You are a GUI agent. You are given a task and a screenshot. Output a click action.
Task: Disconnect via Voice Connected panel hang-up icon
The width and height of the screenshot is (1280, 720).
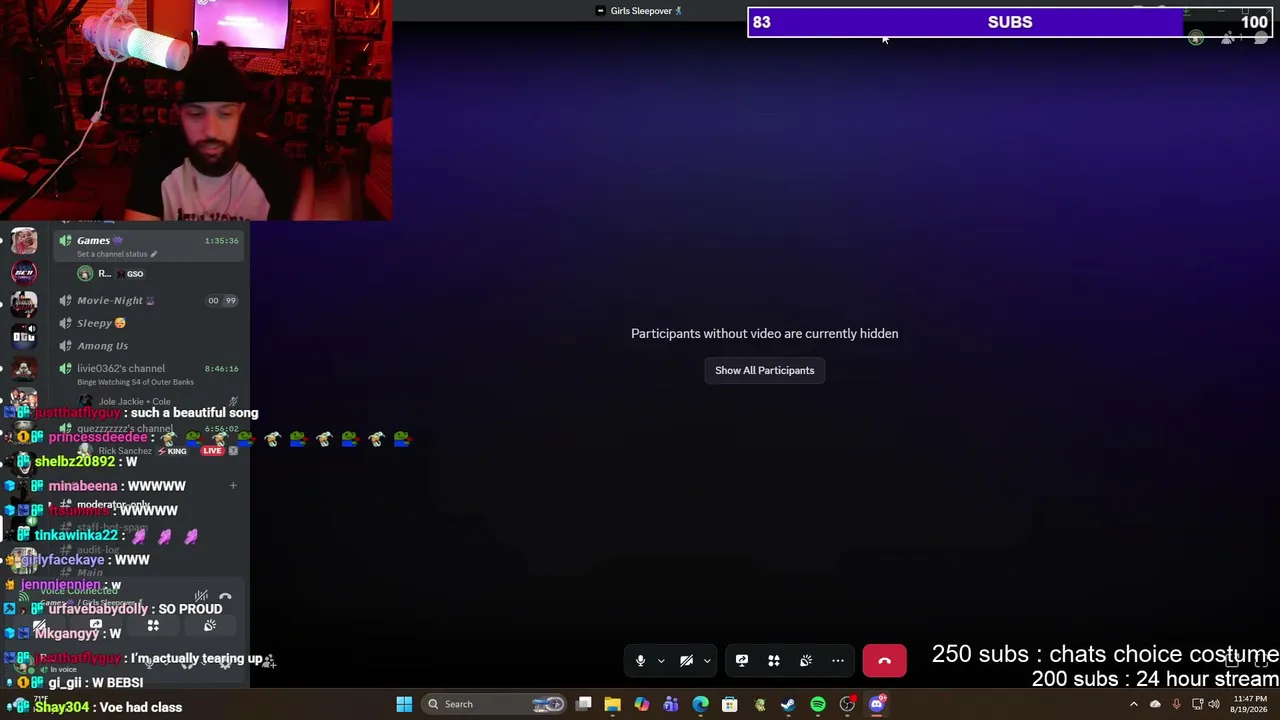[x=225, y=598]
